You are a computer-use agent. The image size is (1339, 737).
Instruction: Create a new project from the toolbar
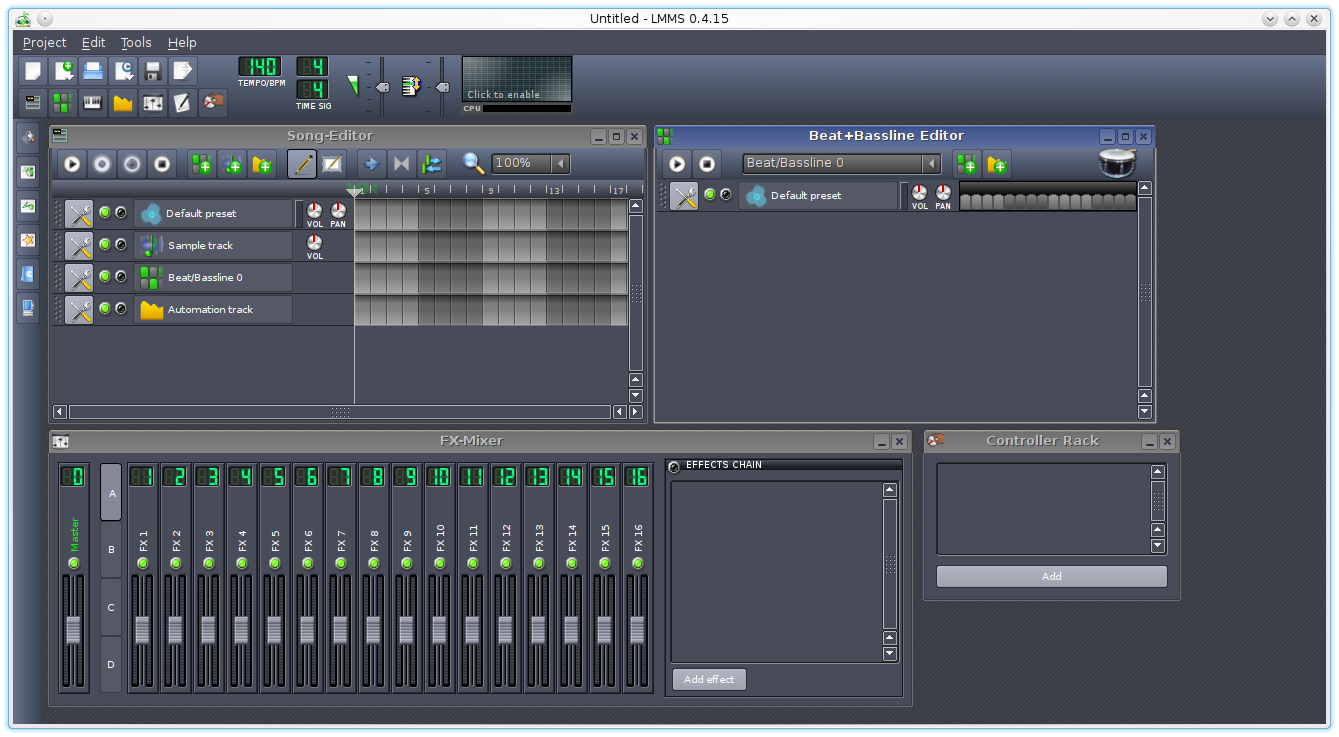click(33, 71)
